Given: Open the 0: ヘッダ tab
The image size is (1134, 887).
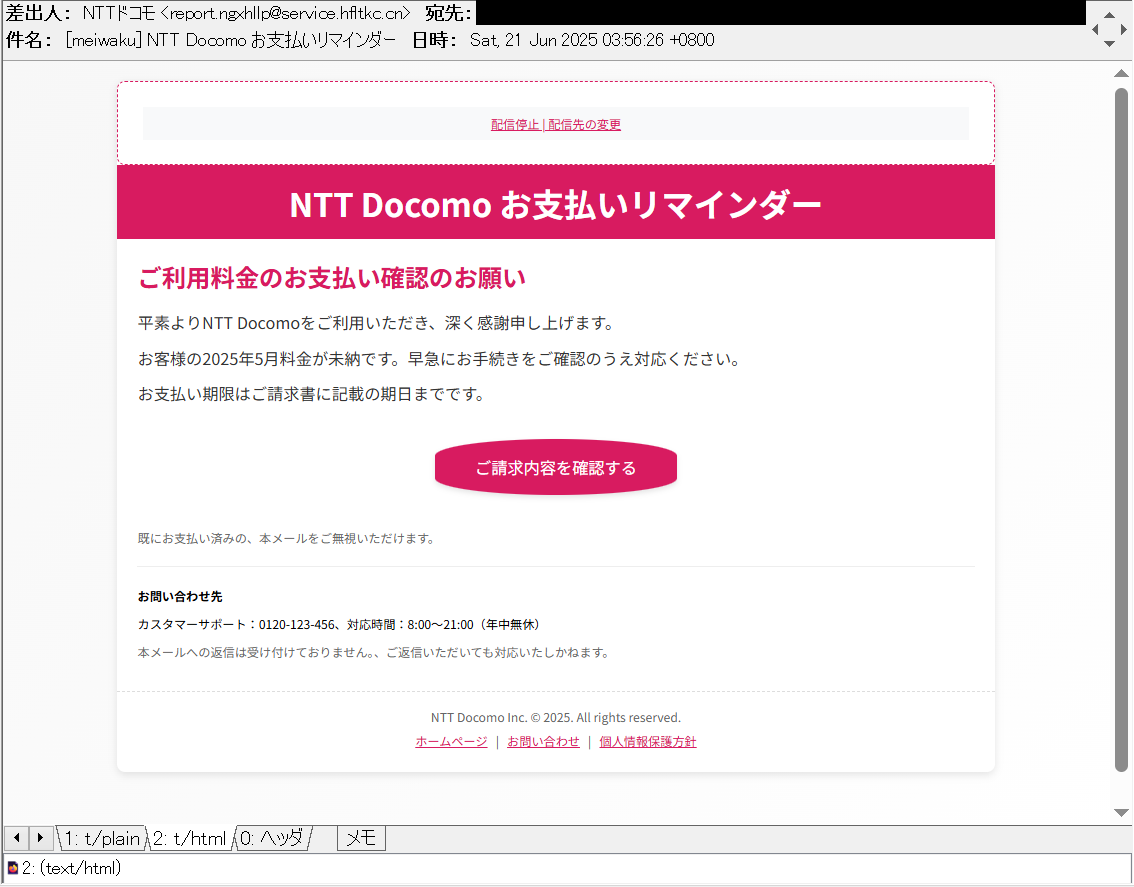Looking at the screenshot, I should point(272,838).
